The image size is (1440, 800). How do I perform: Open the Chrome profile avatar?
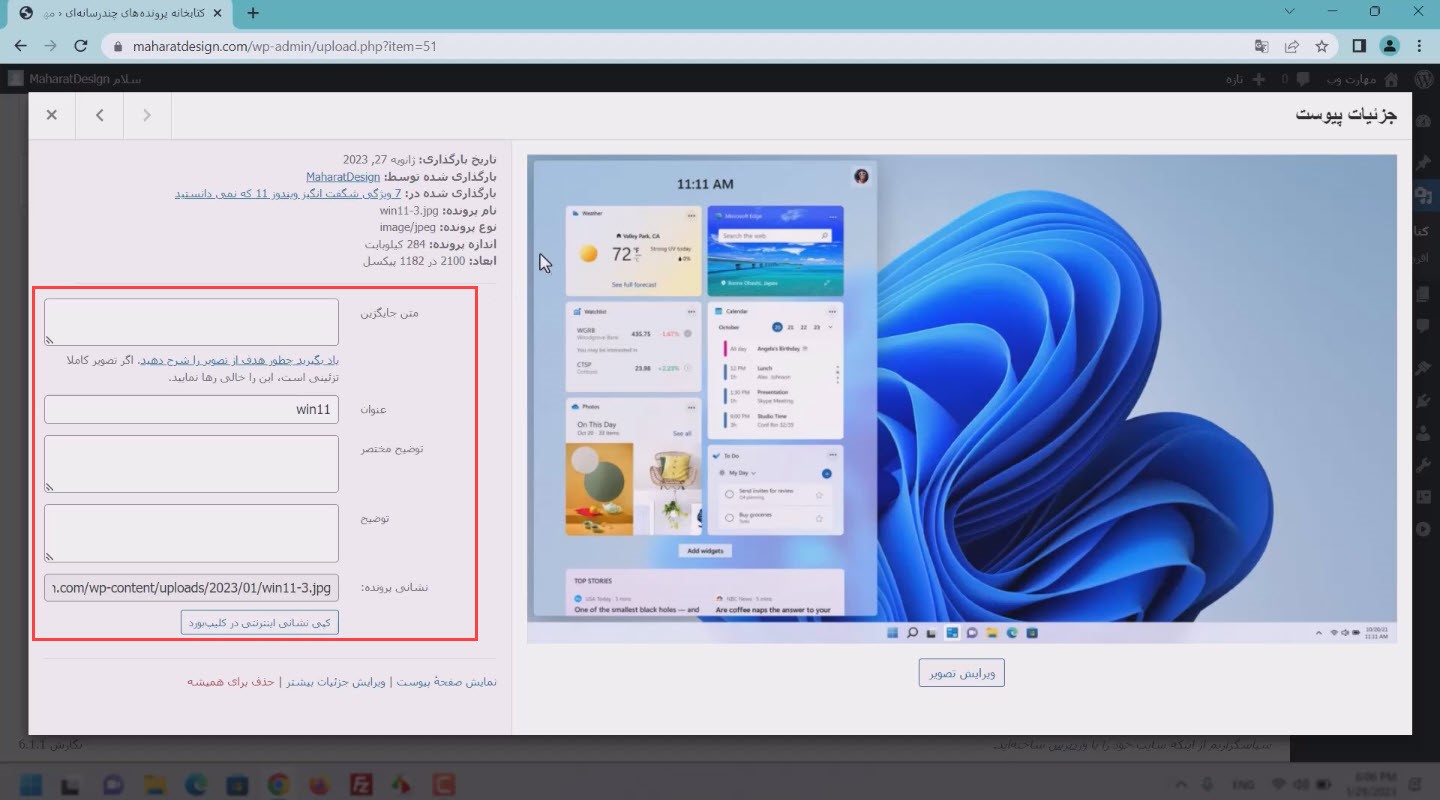click(1389, 46)
